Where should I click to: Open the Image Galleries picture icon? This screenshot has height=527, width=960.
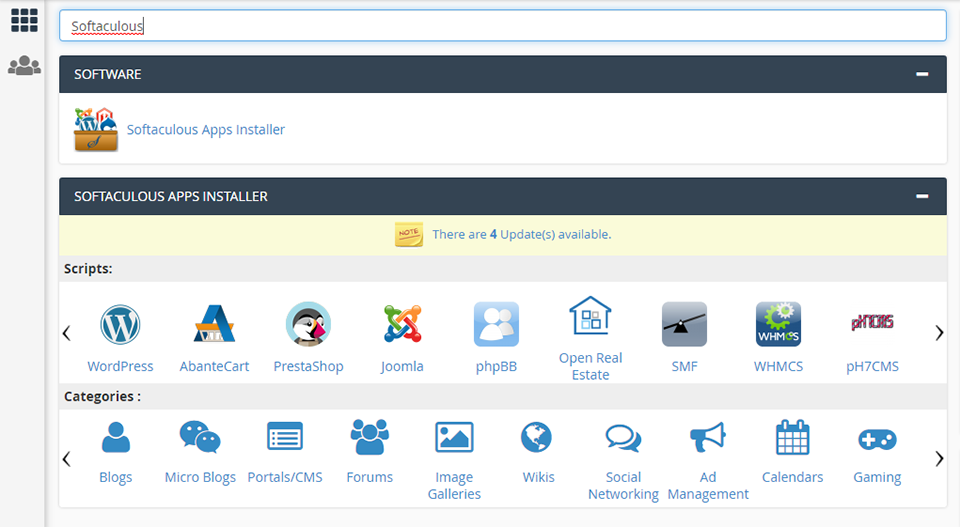coord(454,437)
